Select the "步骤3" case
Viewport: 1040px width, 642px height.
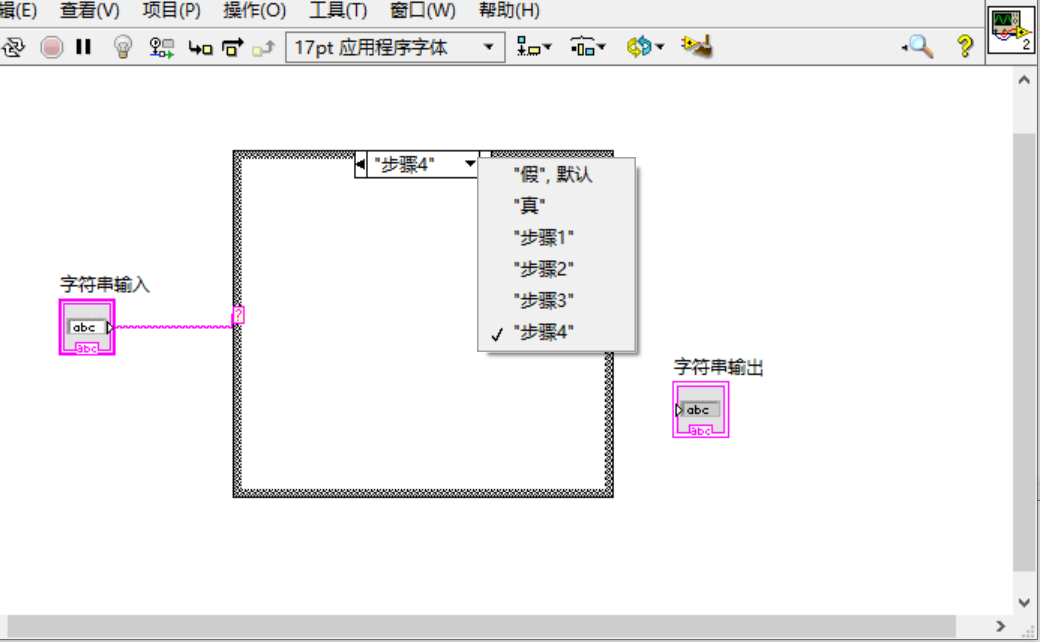[556, 300]
